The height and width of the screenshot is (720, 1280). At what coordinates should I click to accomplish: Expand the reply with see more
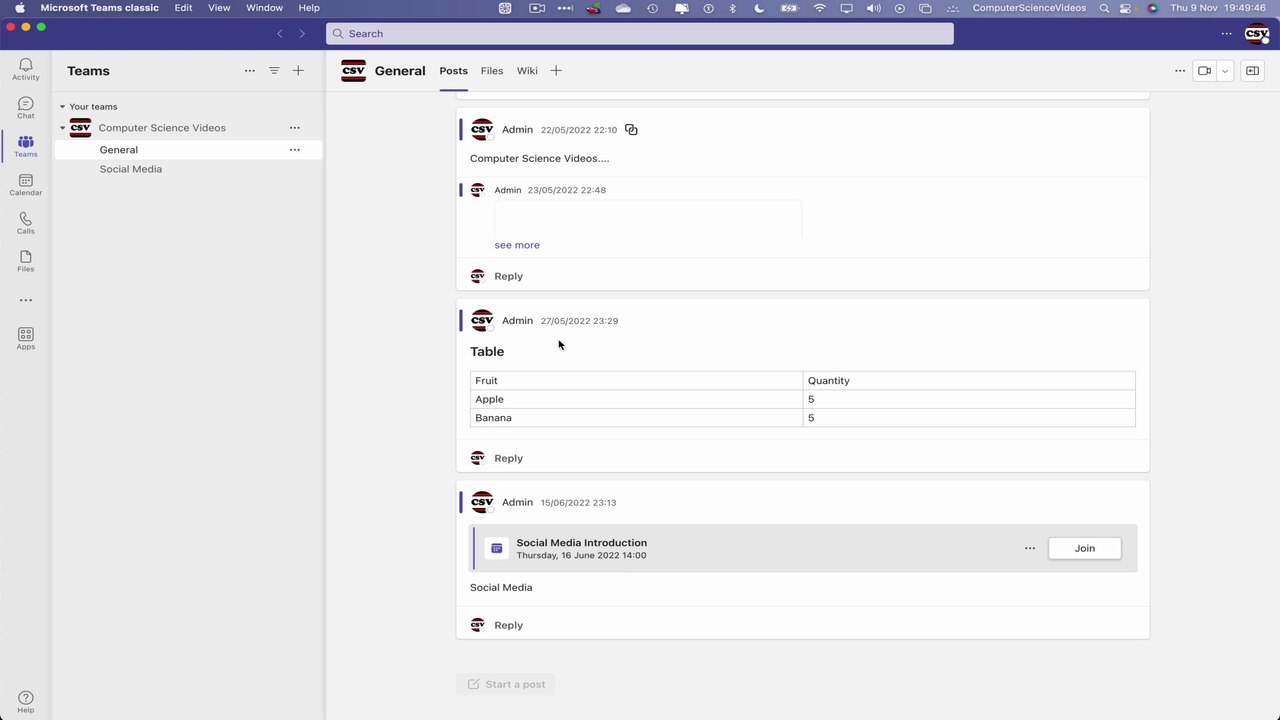517,245
